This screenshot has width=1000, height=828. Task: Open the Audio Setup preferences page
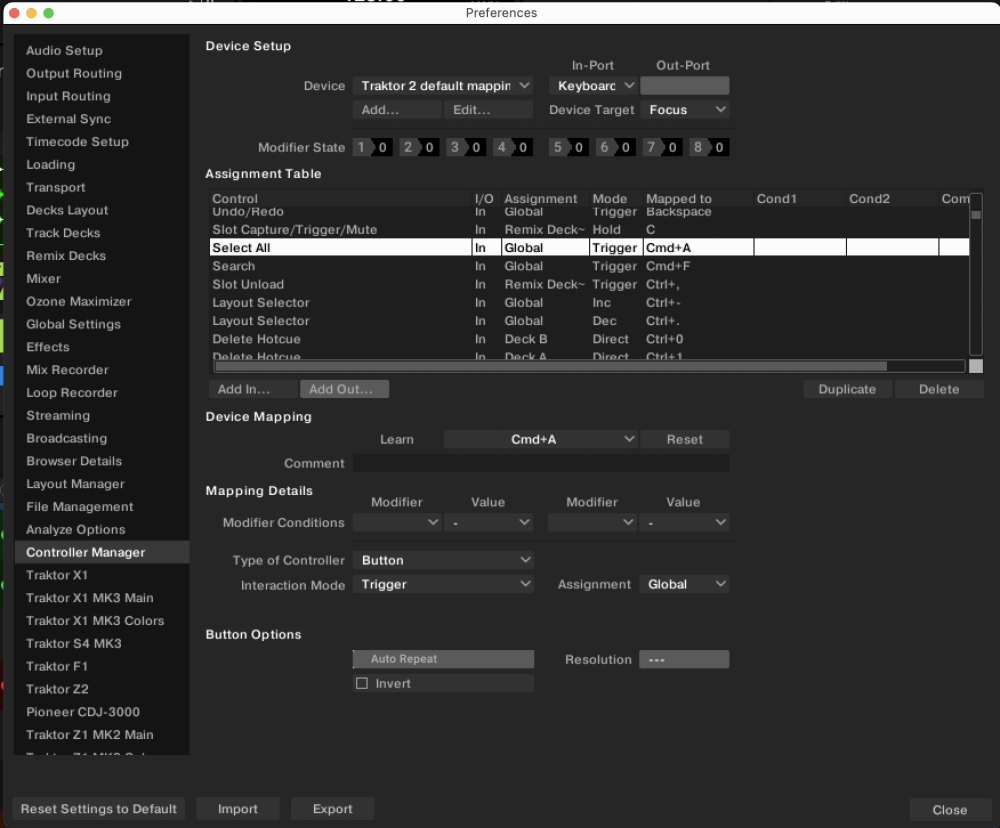[64, 50]
